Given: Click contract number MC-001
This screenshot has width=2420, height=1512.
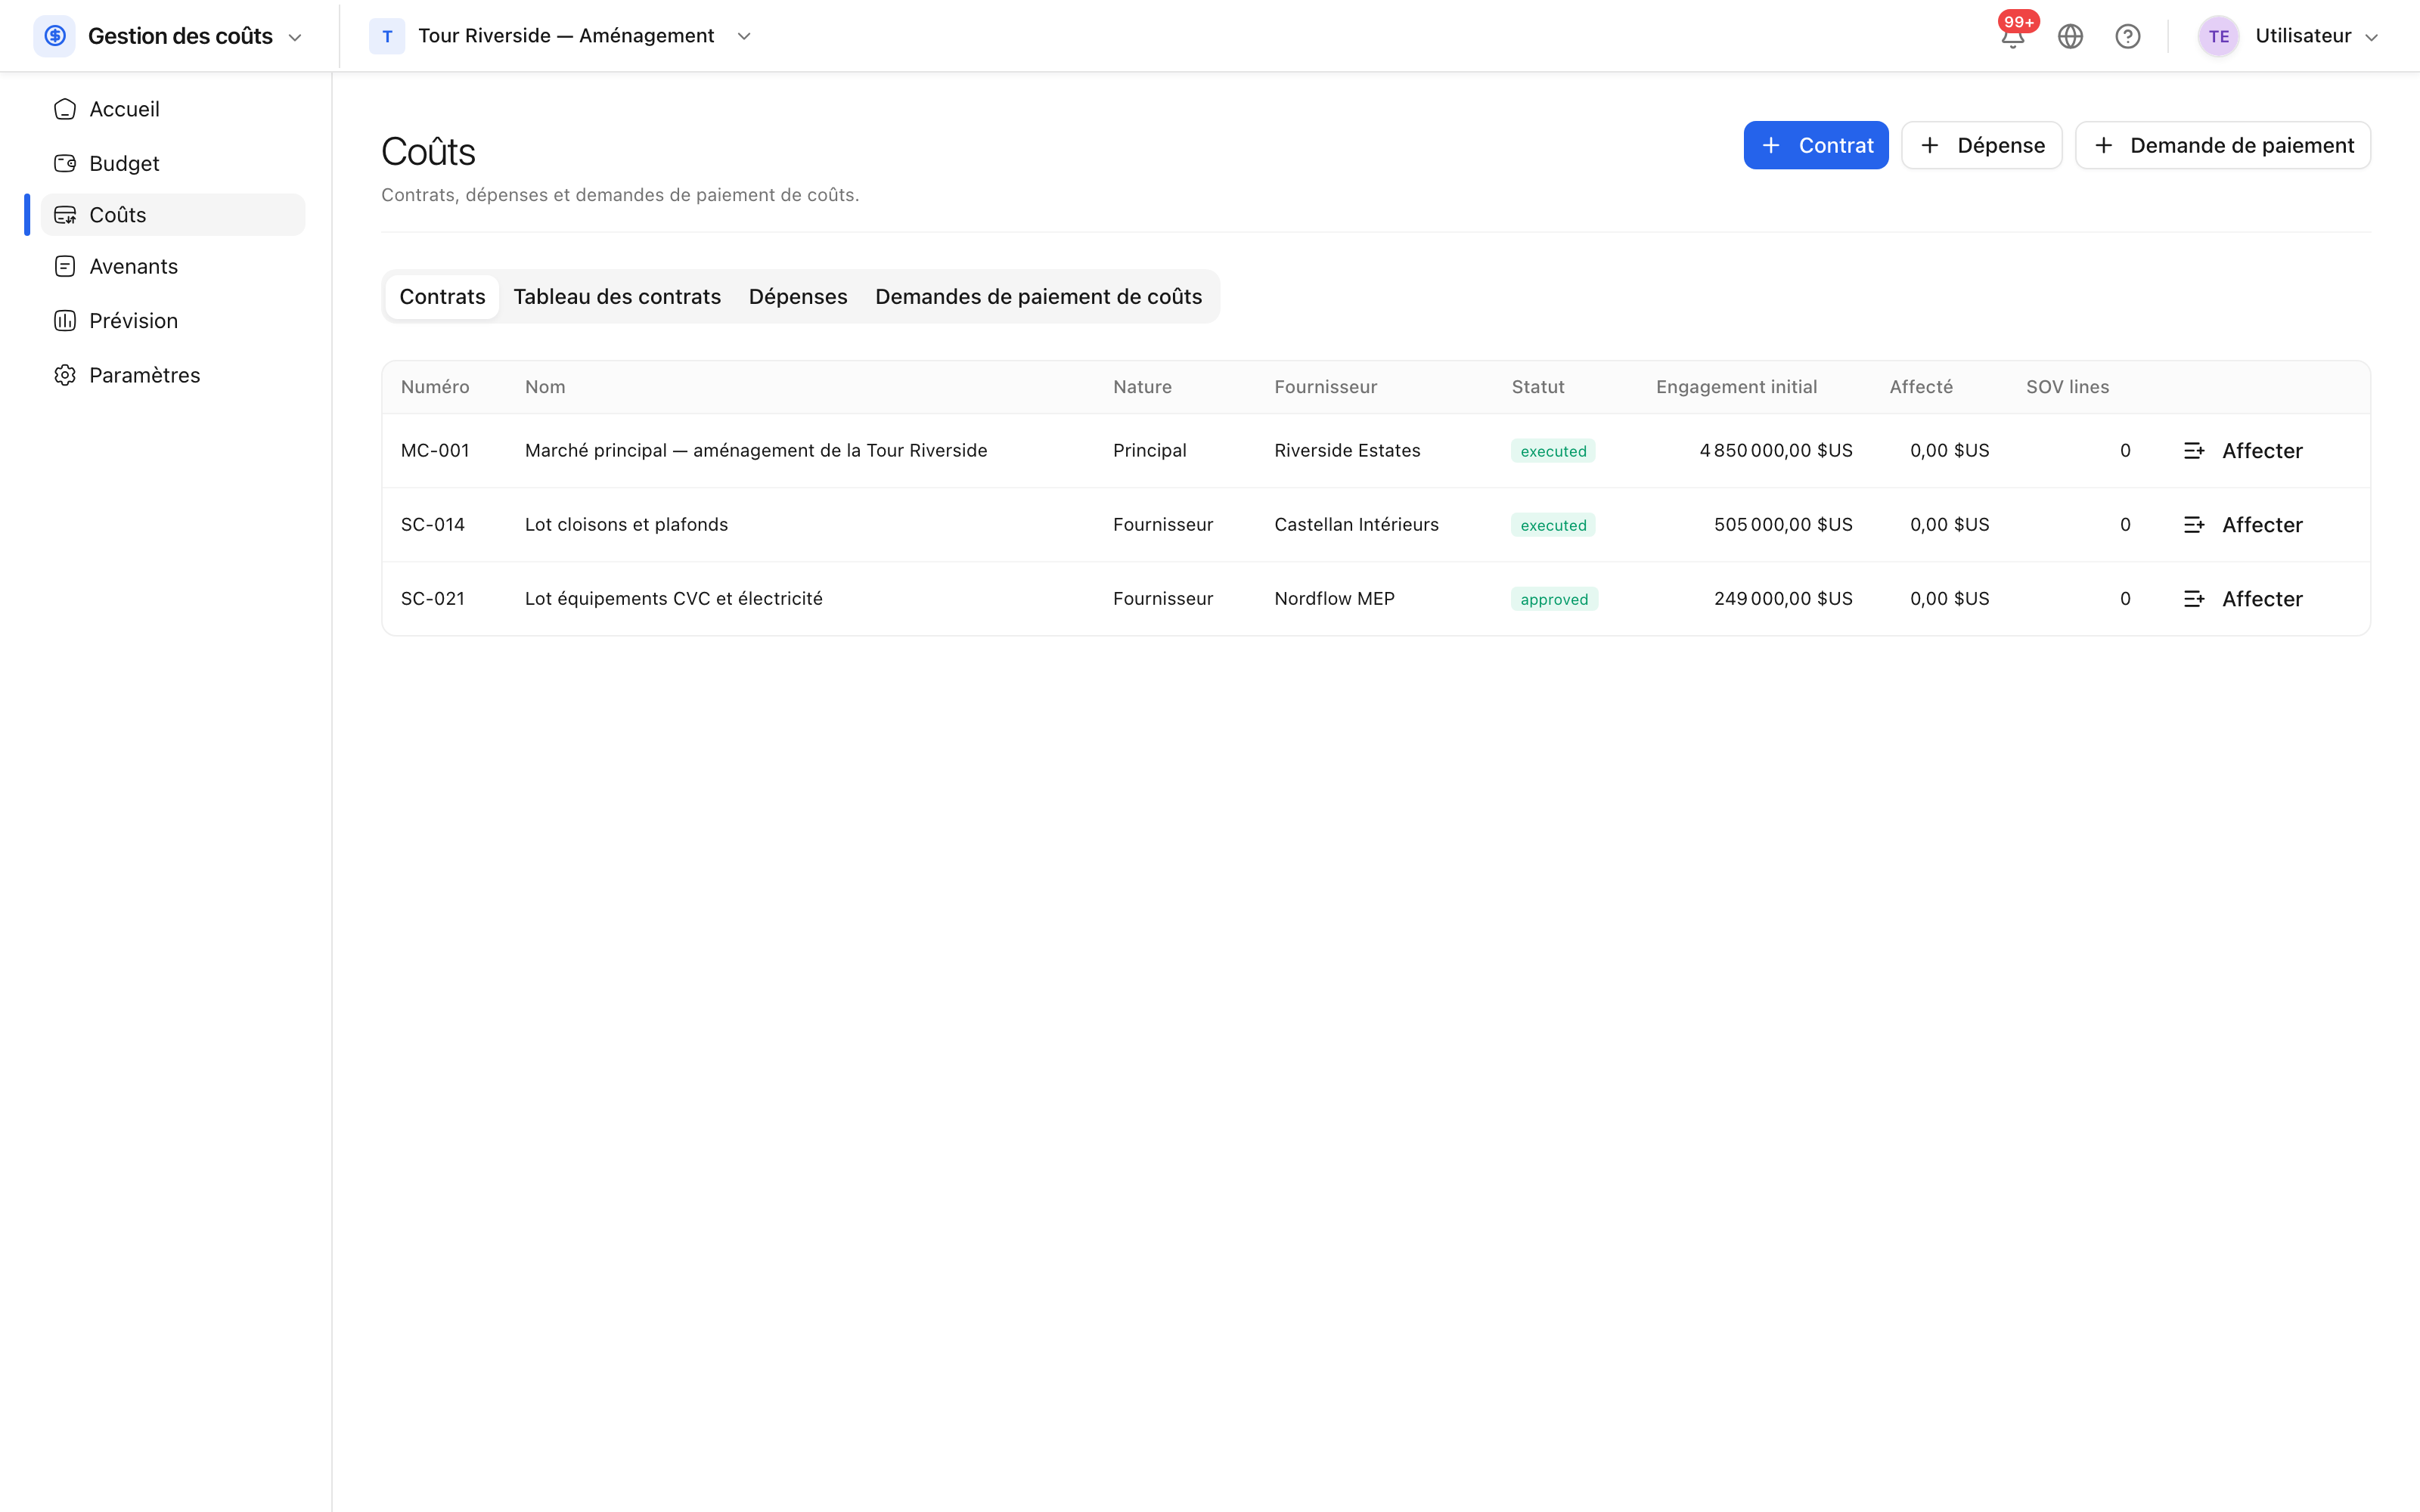Looking at the screenshot, I should point(435,451).
